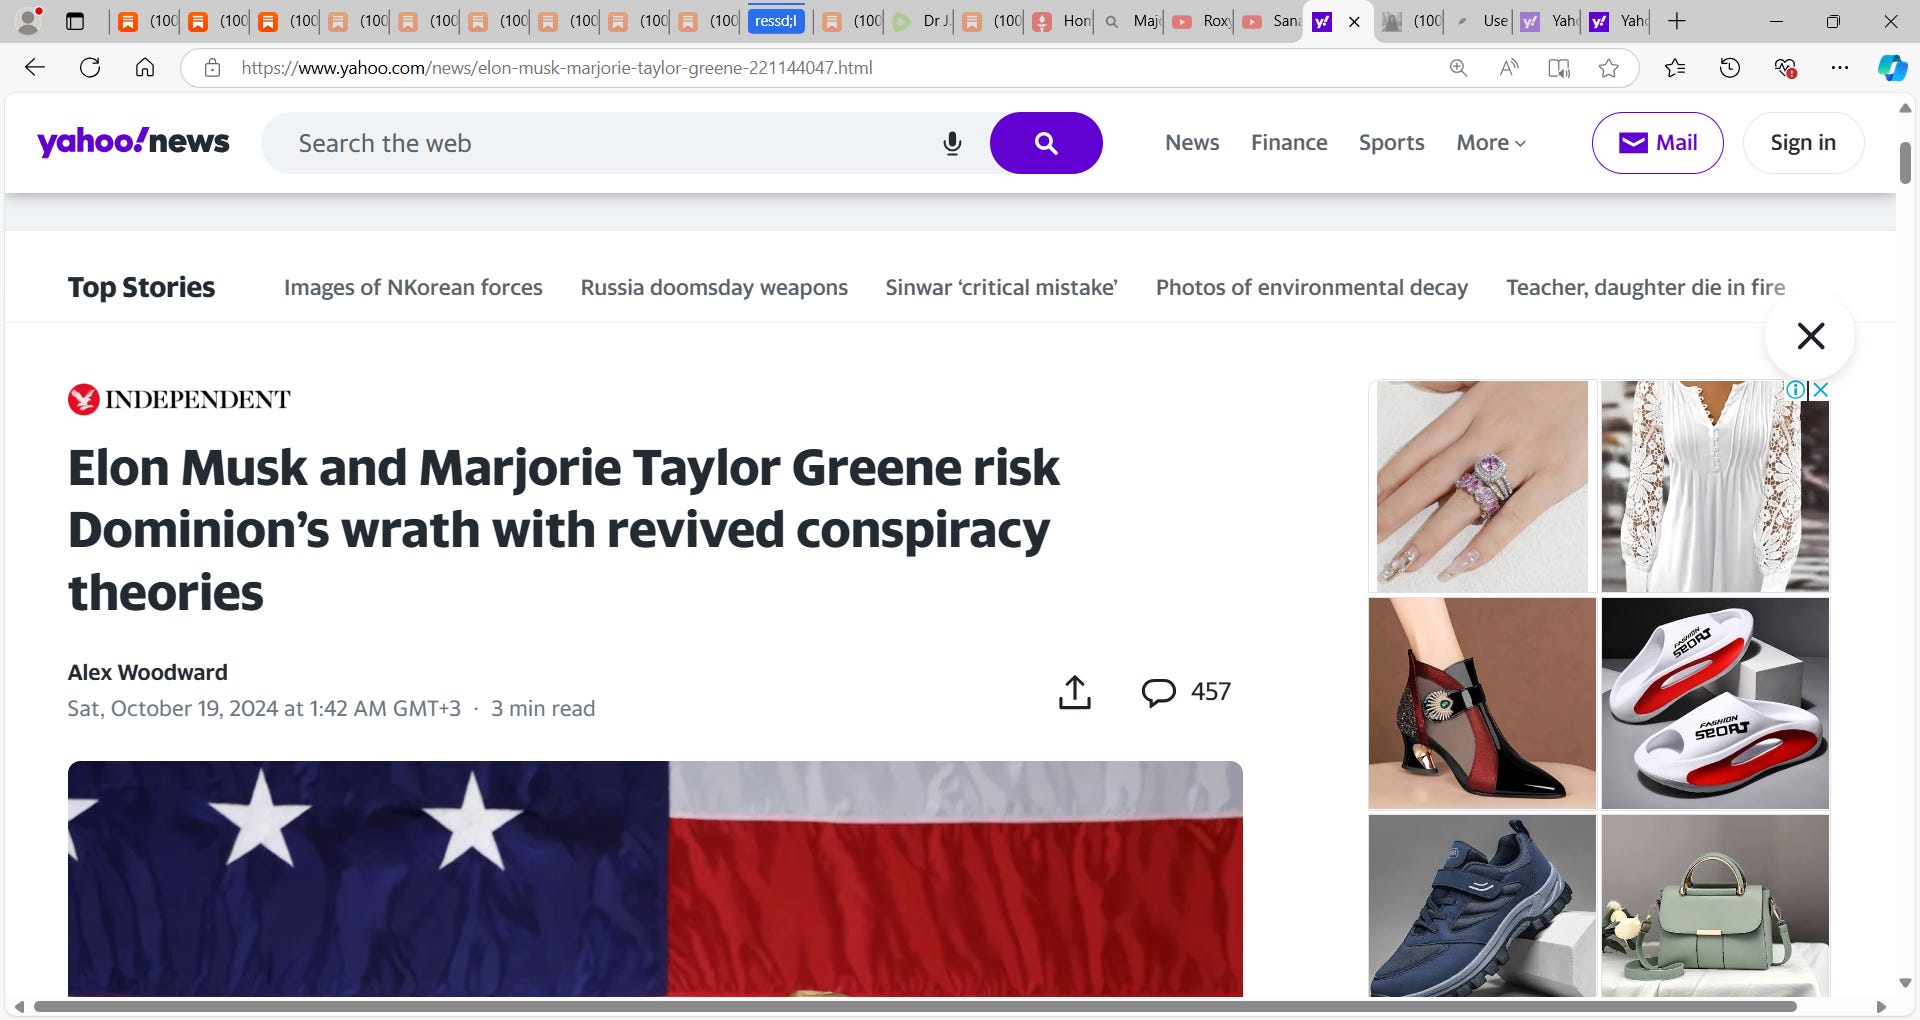Click the article publish date text
The width and height of the screenshot is (1920, 1020).
pos(264,708)
